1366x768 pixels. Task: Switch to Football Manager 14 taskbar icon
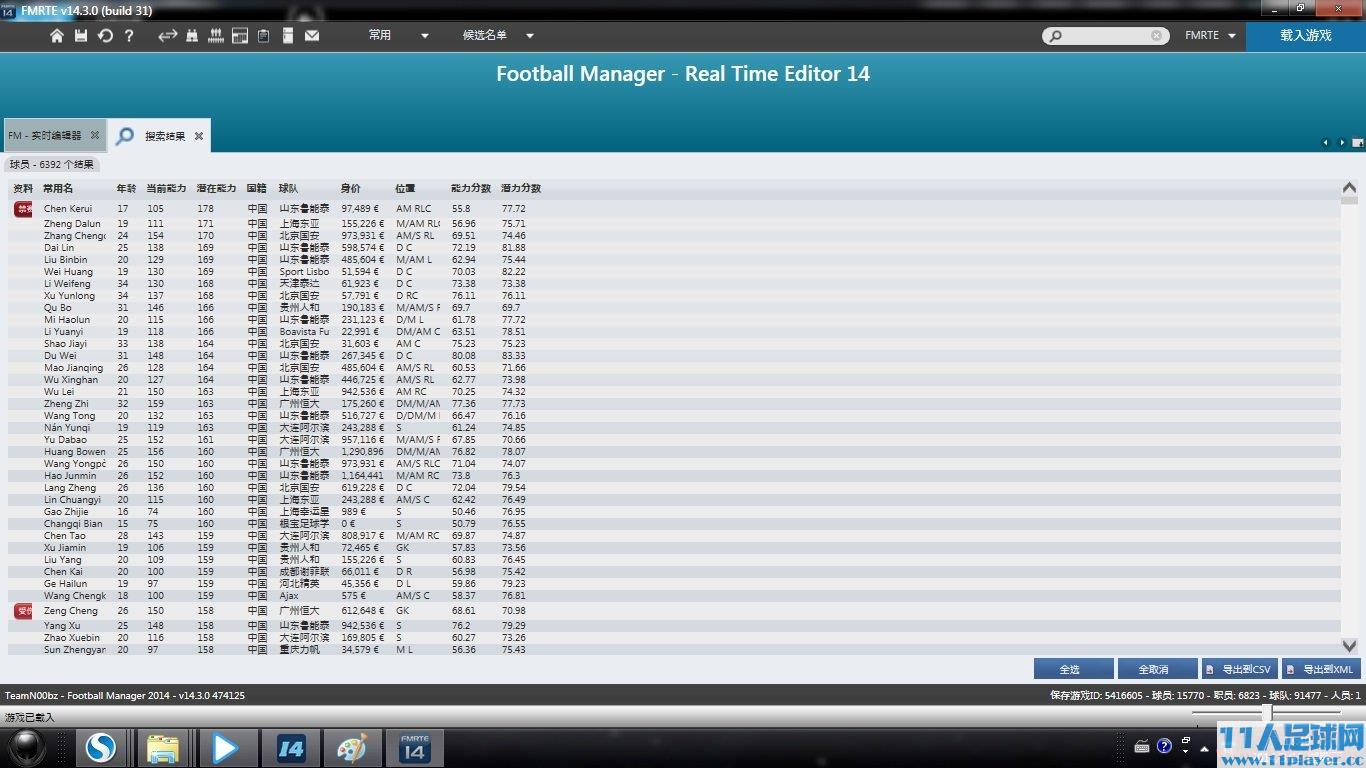point(291,748)
